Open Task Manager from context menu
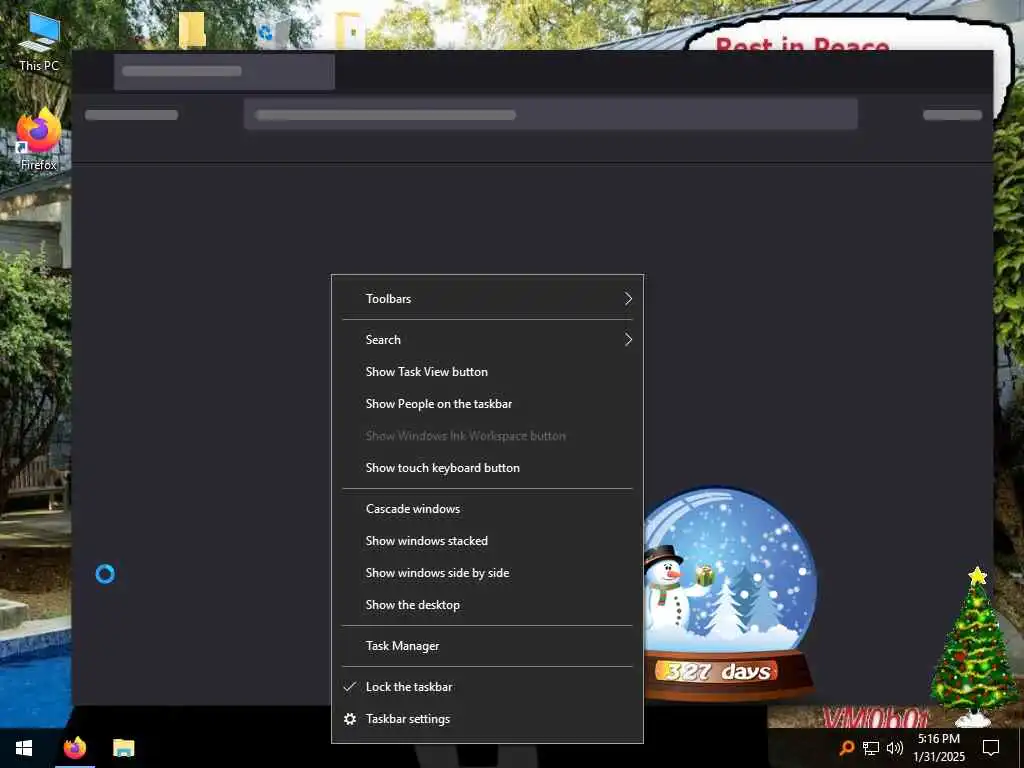The height and width of the screenshot is (768, 1024). pos(487,646)
